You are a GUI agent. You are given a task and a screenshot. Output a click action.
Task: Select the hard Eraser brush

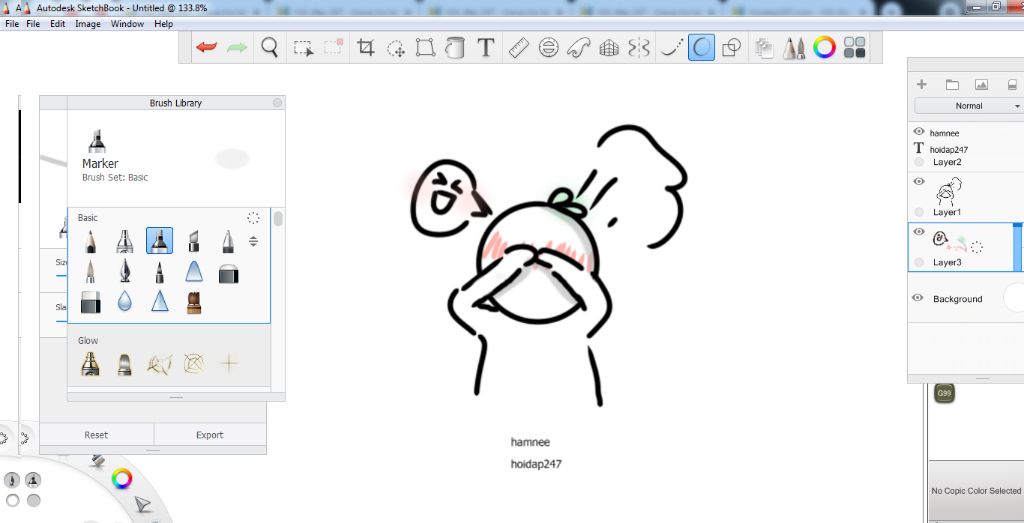91,302
